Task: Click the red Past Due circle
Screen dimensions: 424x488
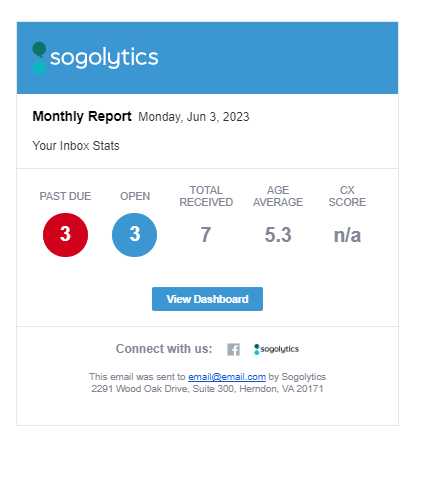Action: pyautogui.click(x=65, y=235)
